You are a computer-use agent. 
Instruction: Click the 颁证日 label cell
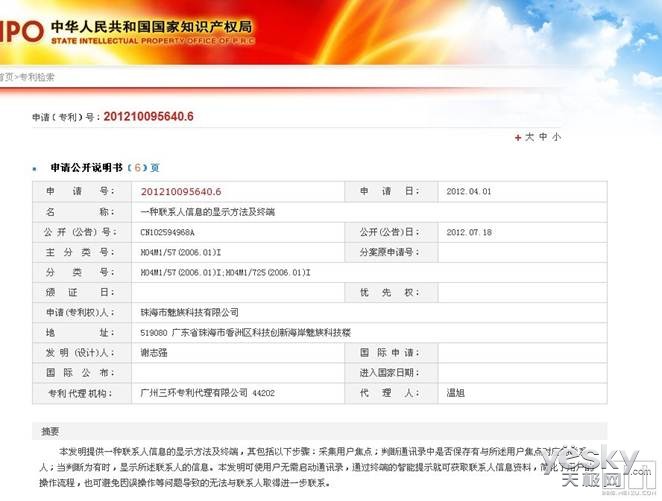82,292
